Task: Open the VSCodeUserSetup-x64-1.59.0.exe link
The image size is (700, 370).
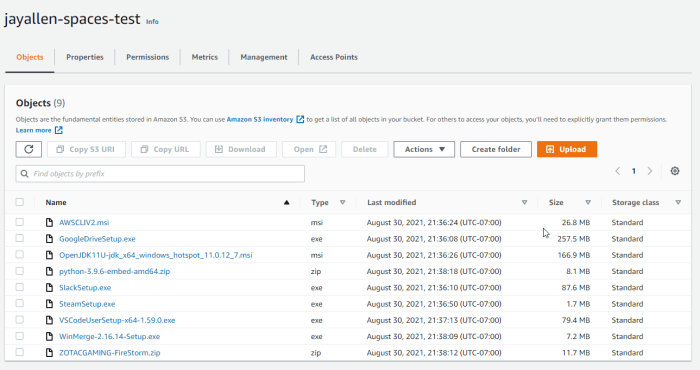Action: pyautogui.click(x=117, y=320)
